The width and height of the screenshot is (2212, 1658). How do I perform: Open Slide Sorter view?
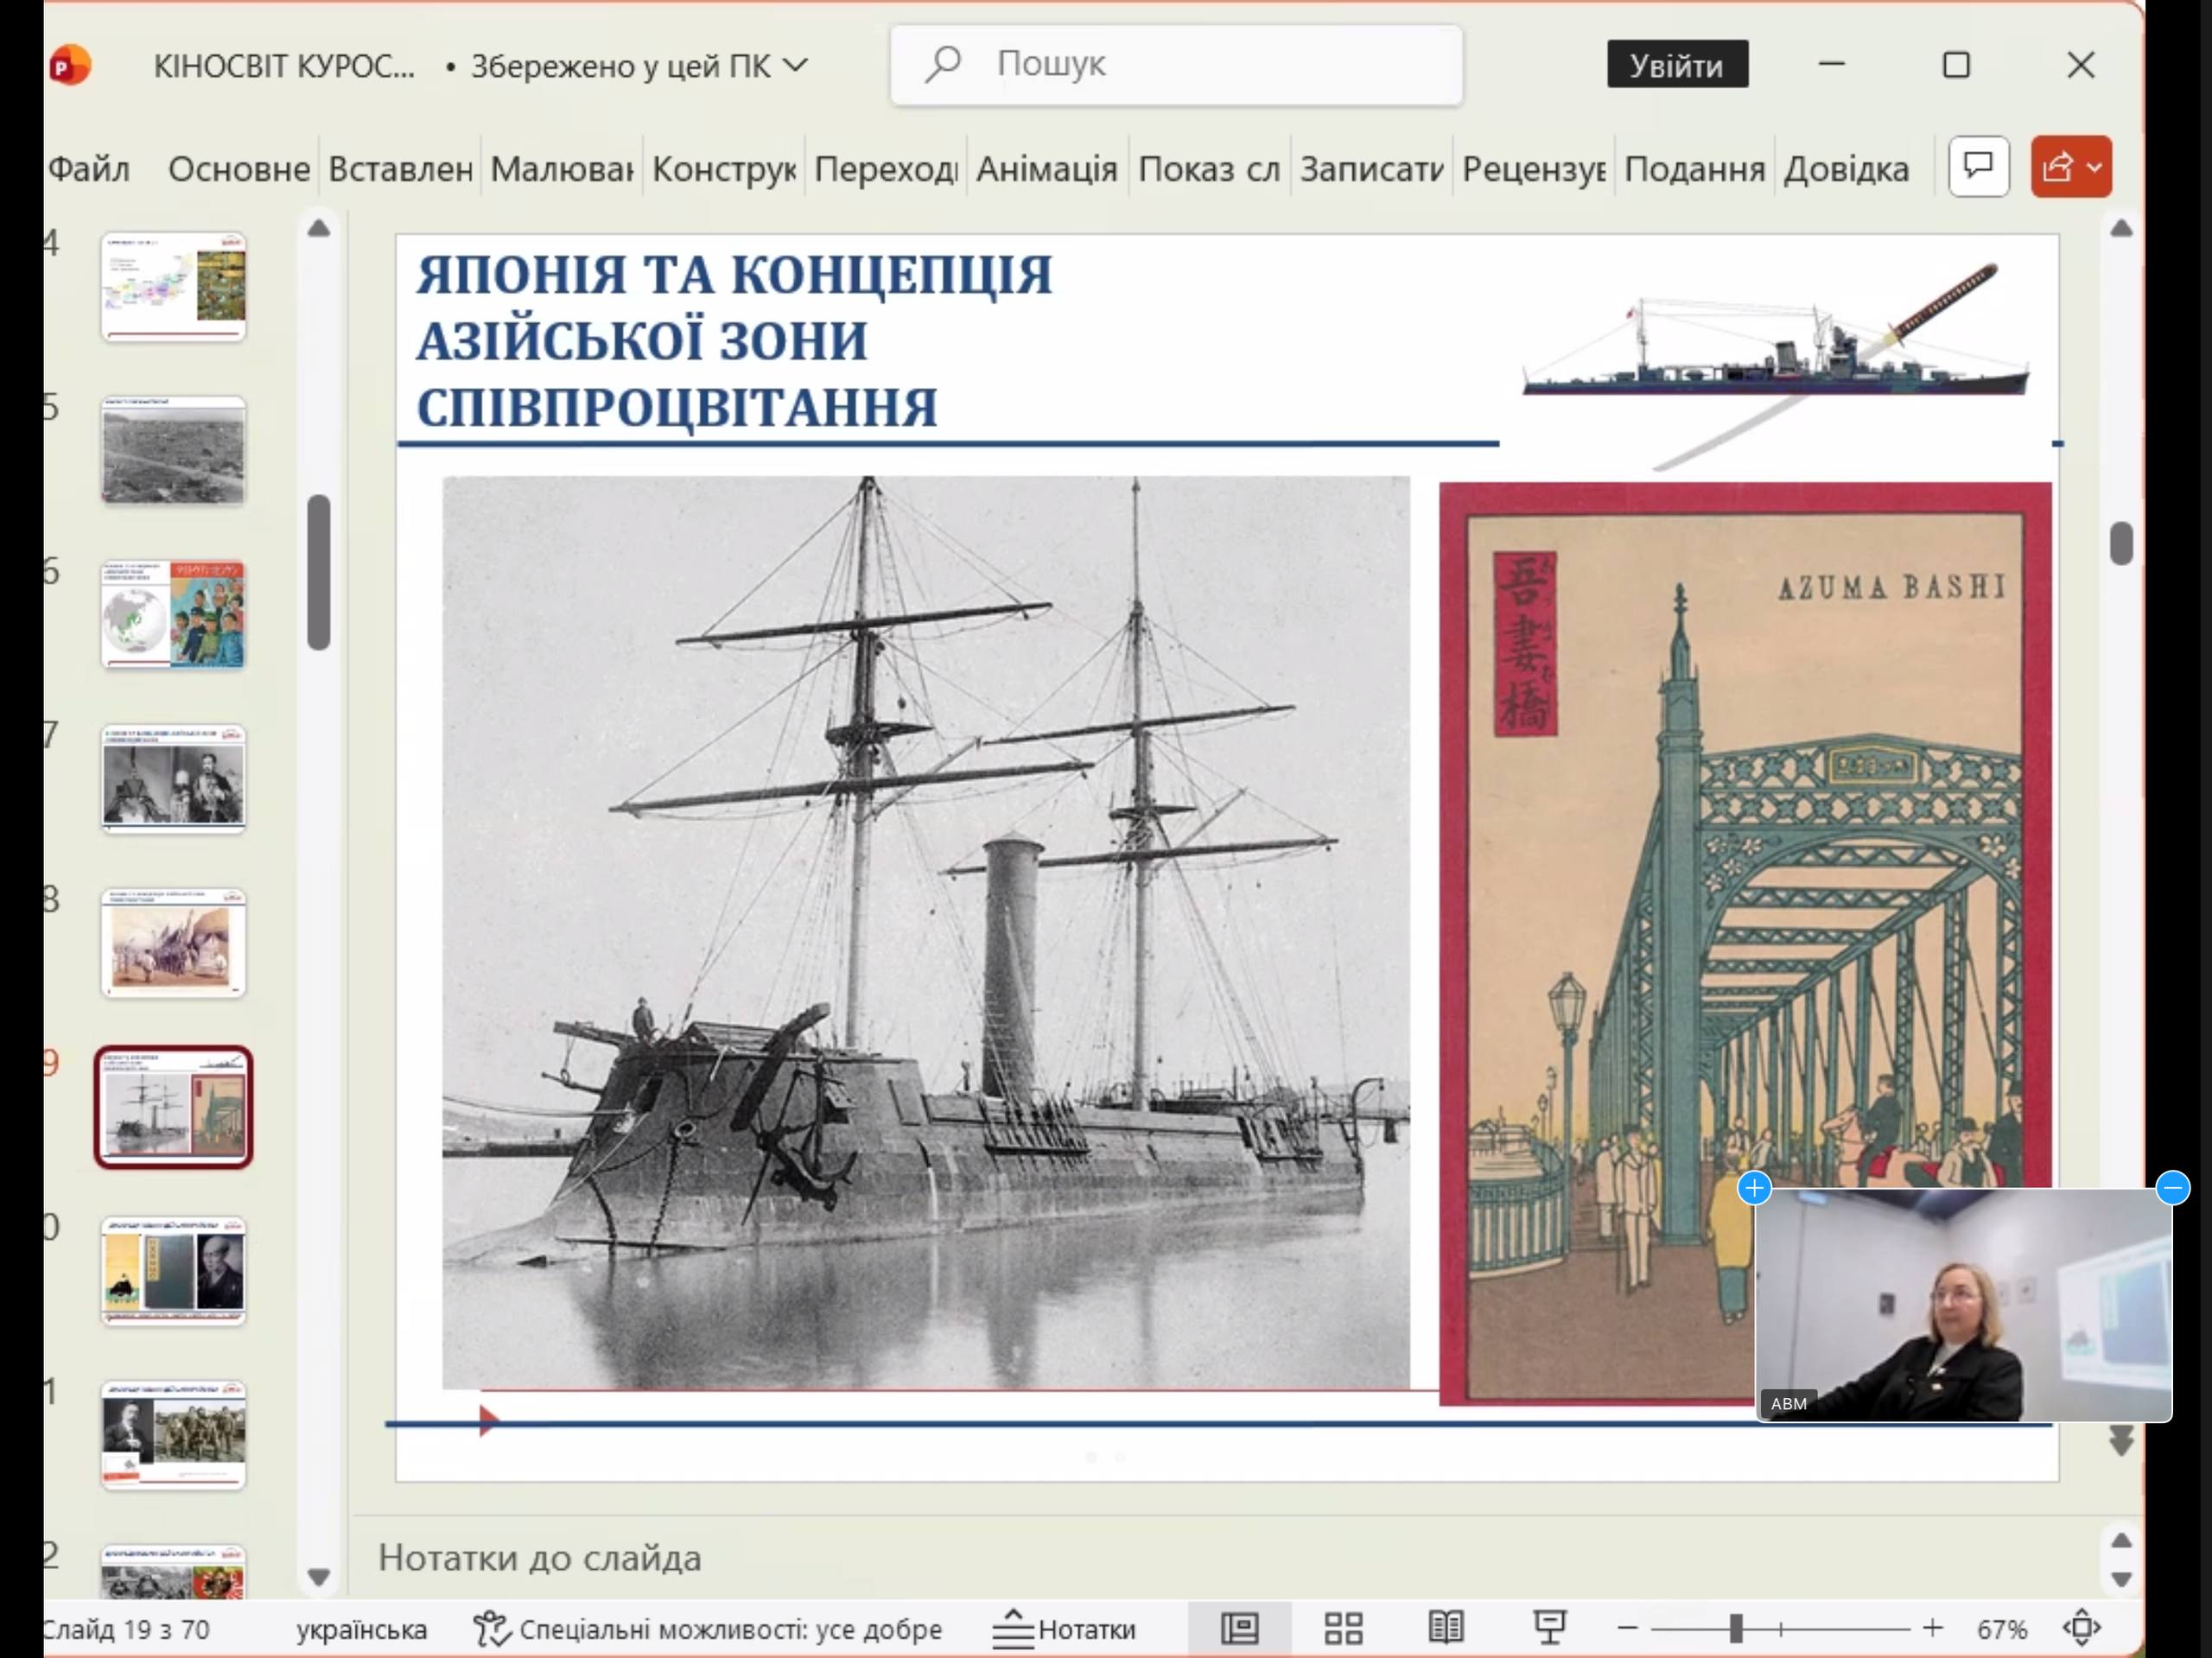coord(1343,1629)
